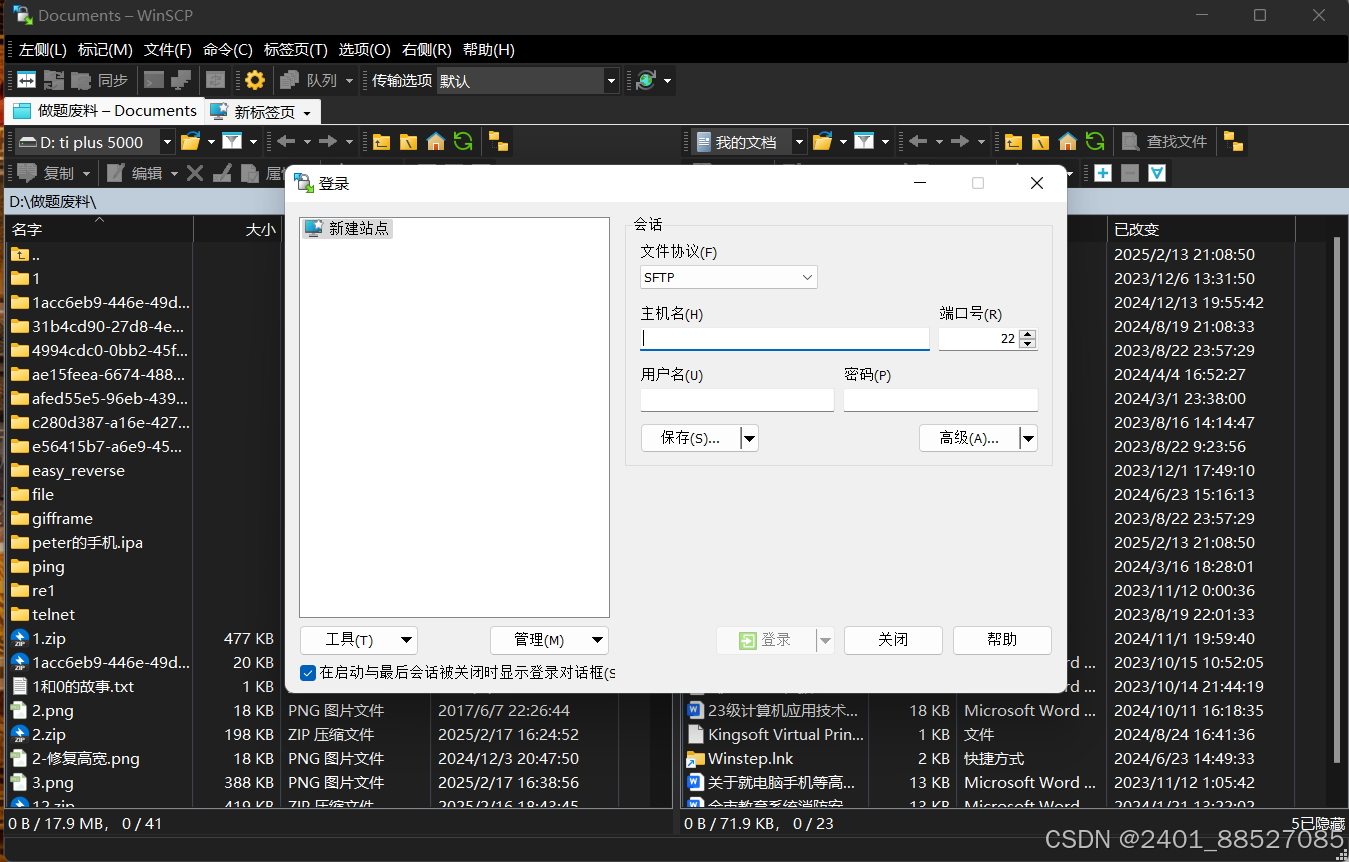Go to parent directory in the right panel

click(x=1014, y=142)
